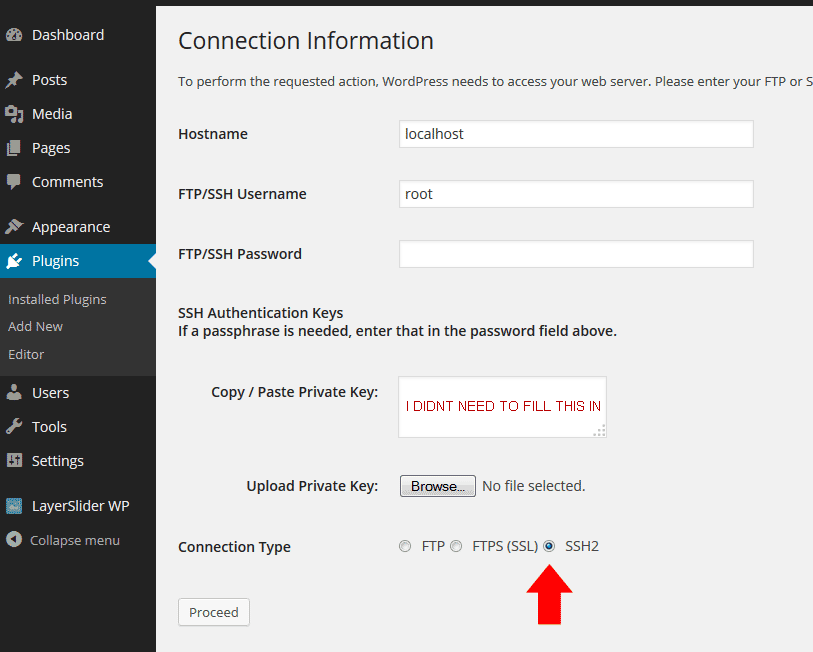Select the FTPS (SSL) radio button

tap(456, 546)
